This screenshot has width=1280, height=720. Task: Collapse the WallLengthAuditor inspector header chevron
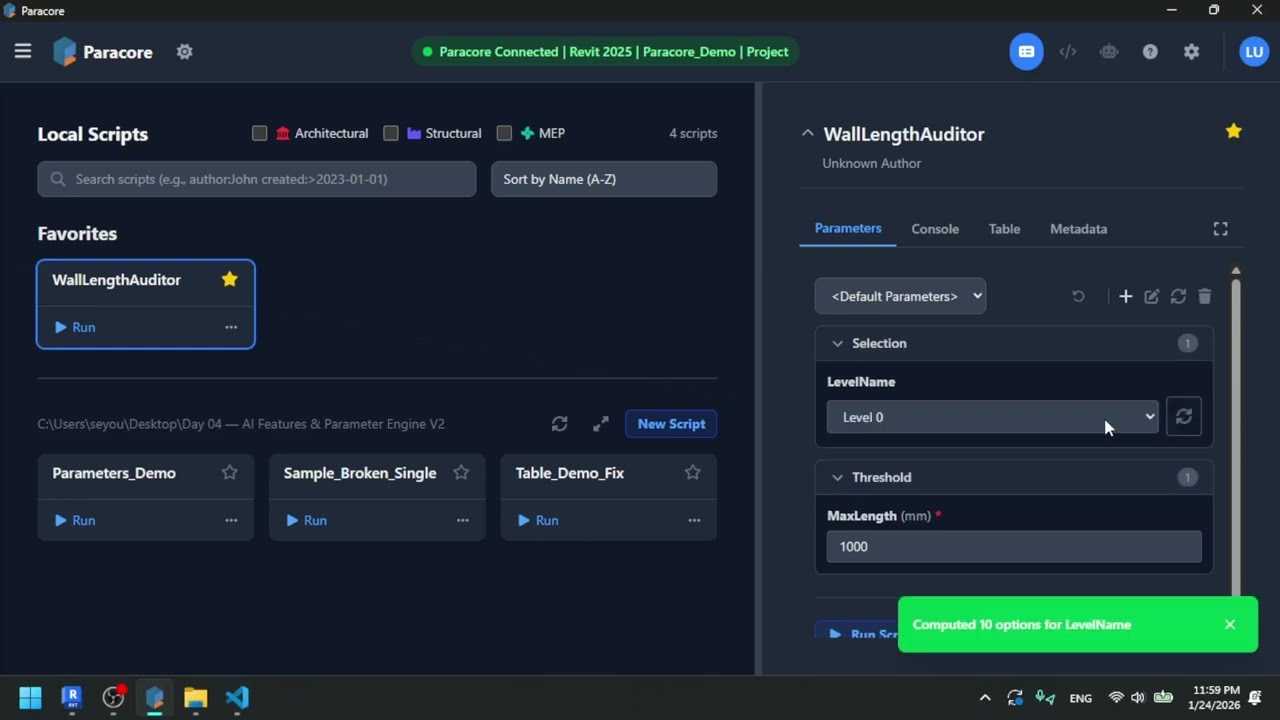808,133
